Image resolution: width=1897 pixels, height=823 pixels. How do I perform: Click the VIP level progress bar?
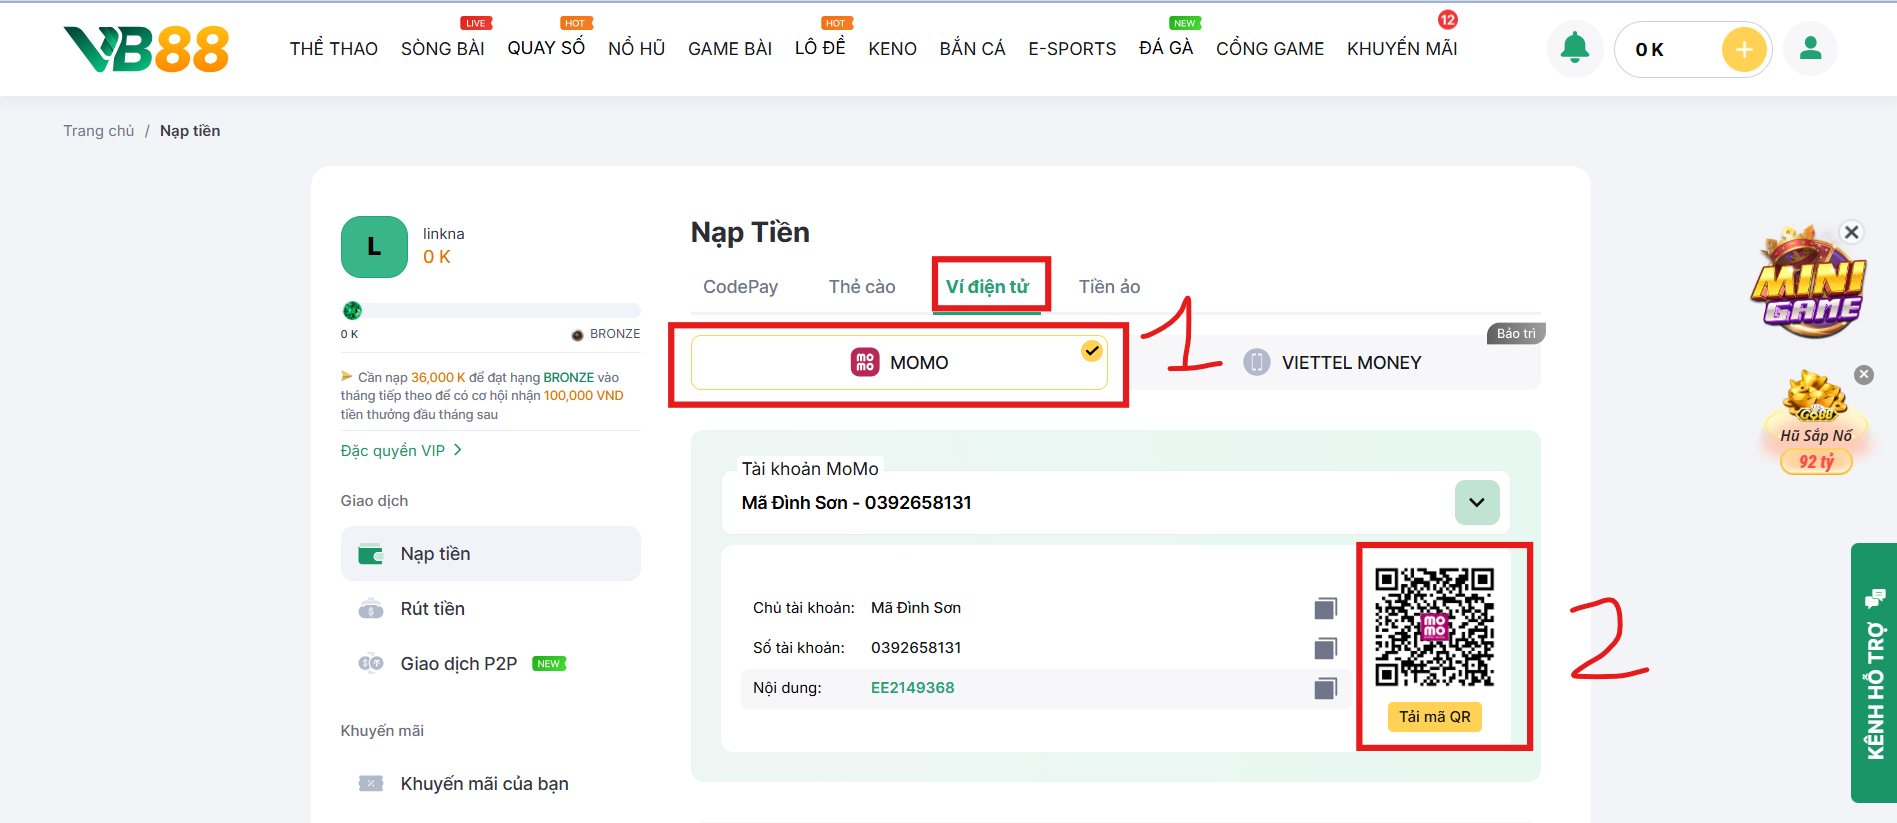point(490,311)
